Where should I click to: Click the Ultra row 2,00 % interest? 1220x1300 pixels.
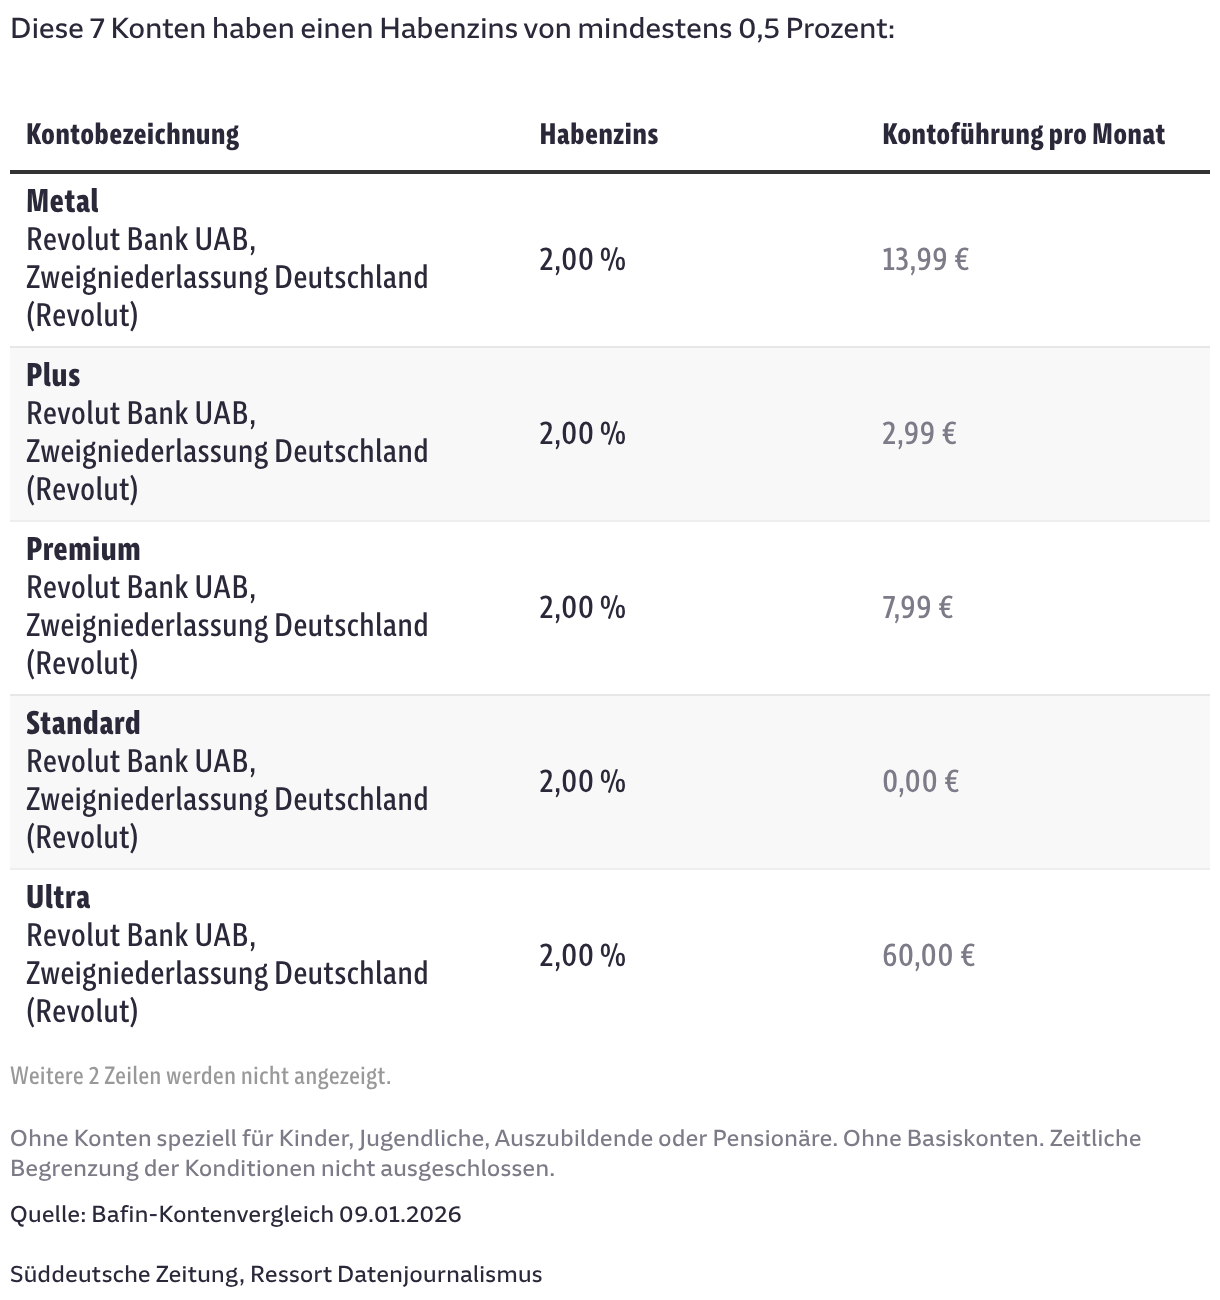[x=582, y=956]
